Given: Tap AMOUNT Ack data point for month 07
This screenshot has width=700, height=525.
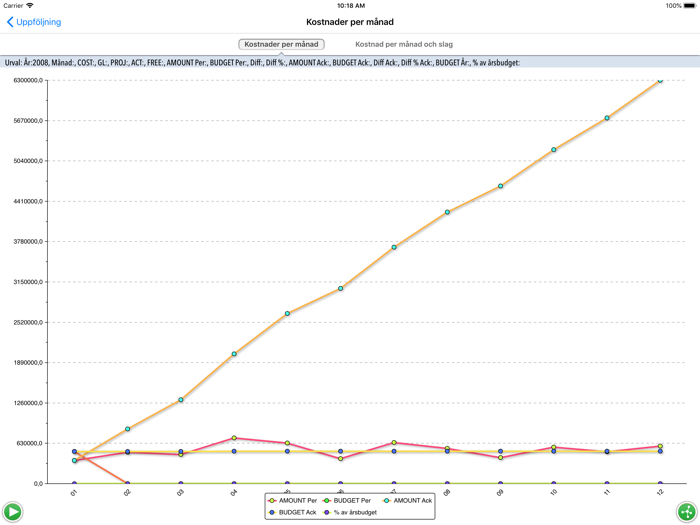Looking at the screenshot, I should (x=394, y=247).
